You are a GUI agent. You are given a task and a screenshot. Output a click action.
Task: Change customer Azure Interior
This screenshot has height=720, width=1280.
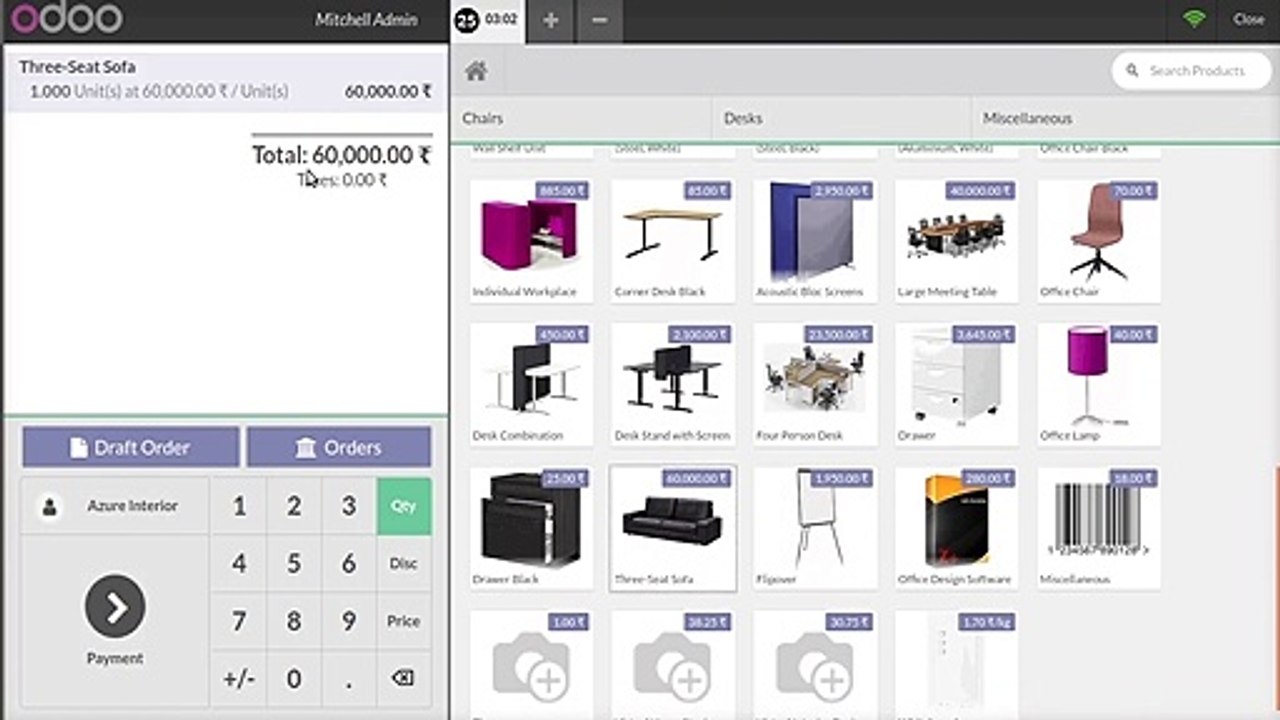coord(115,506)
